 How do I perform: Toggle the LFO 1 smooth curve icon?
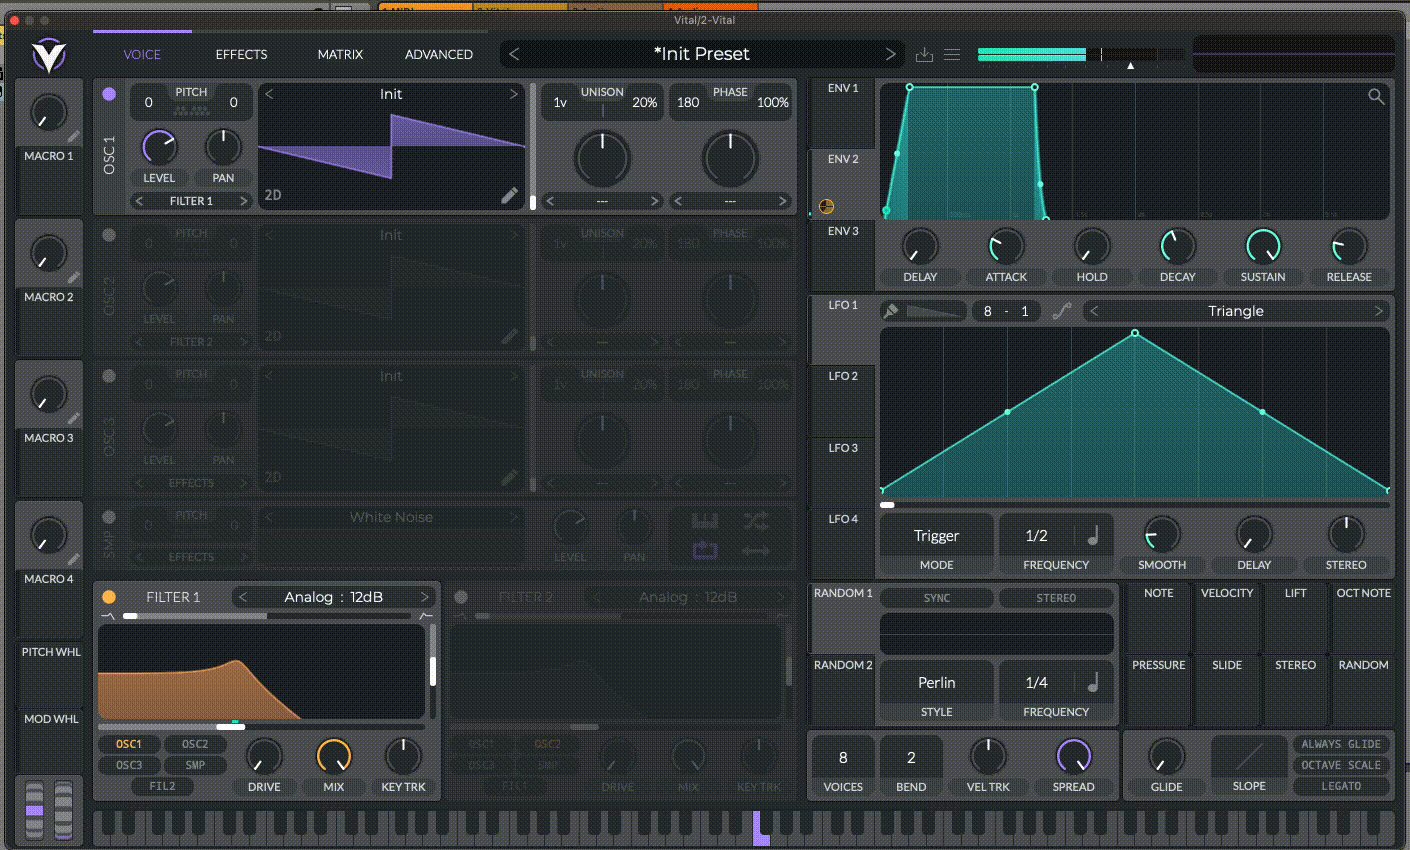point(1061,311)
